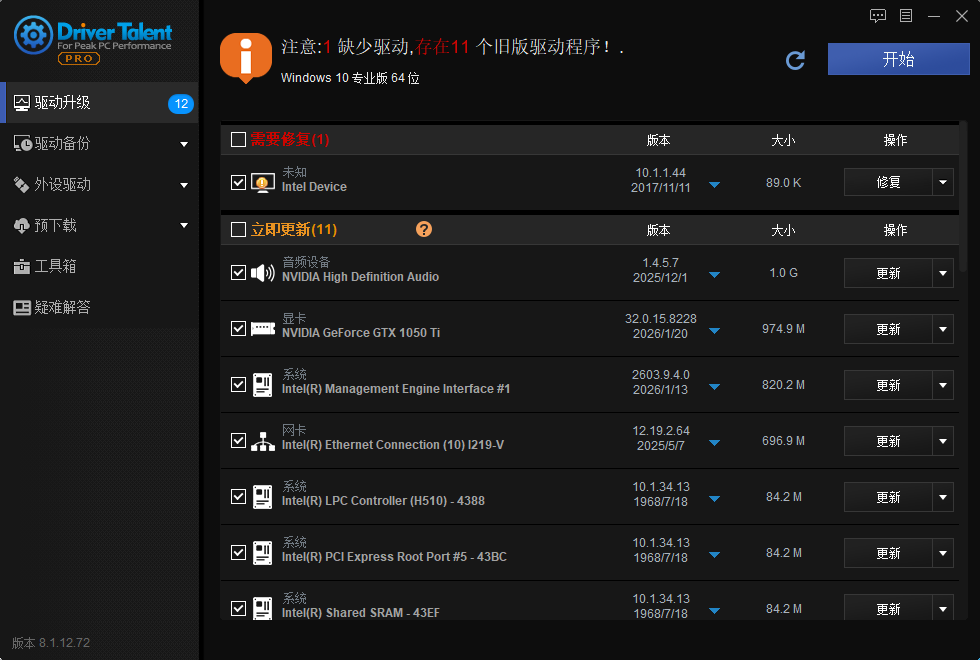
Task: Click the driver list vertical scrollbar
Action: pyautogui.click(x=963, y=196)
